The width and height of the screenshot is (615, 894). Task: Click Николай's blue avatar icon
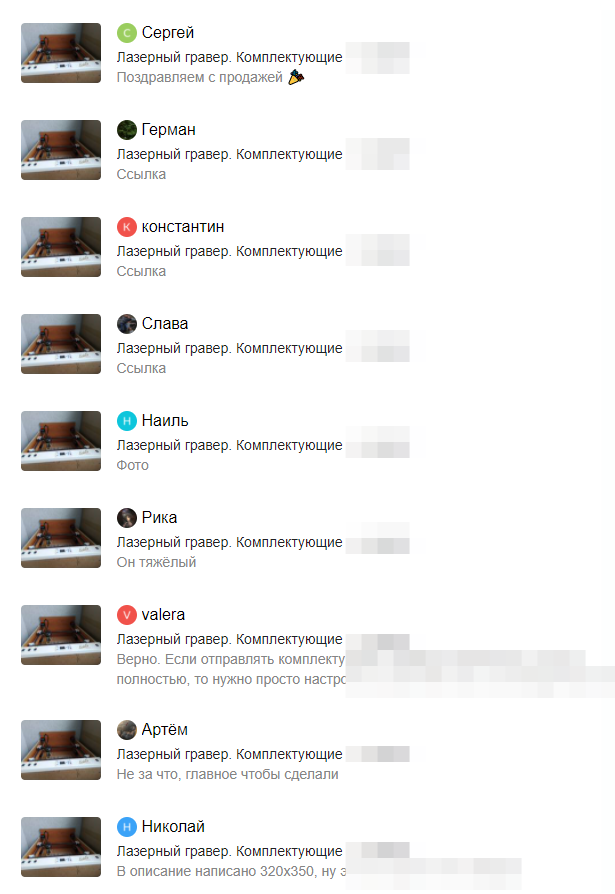click(x=127, y=827)
